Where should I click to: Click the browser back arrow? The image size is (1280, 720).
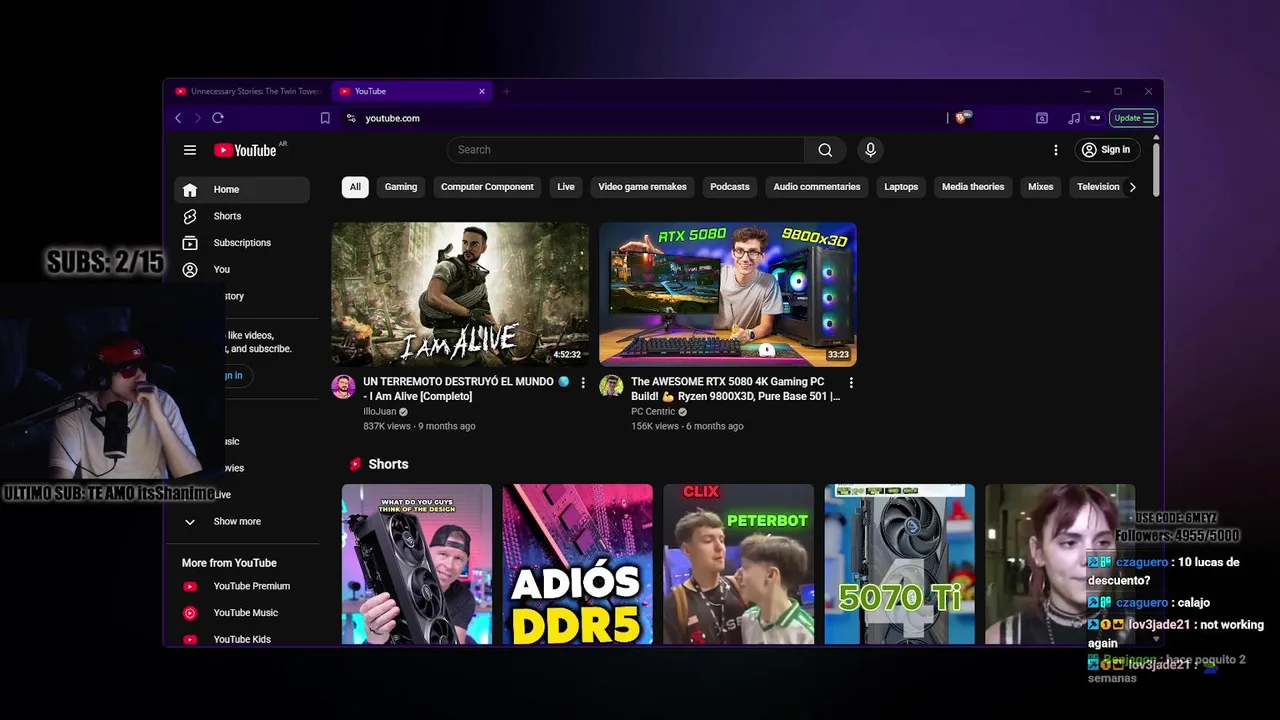pyautogui.click(x=178, y=118)
